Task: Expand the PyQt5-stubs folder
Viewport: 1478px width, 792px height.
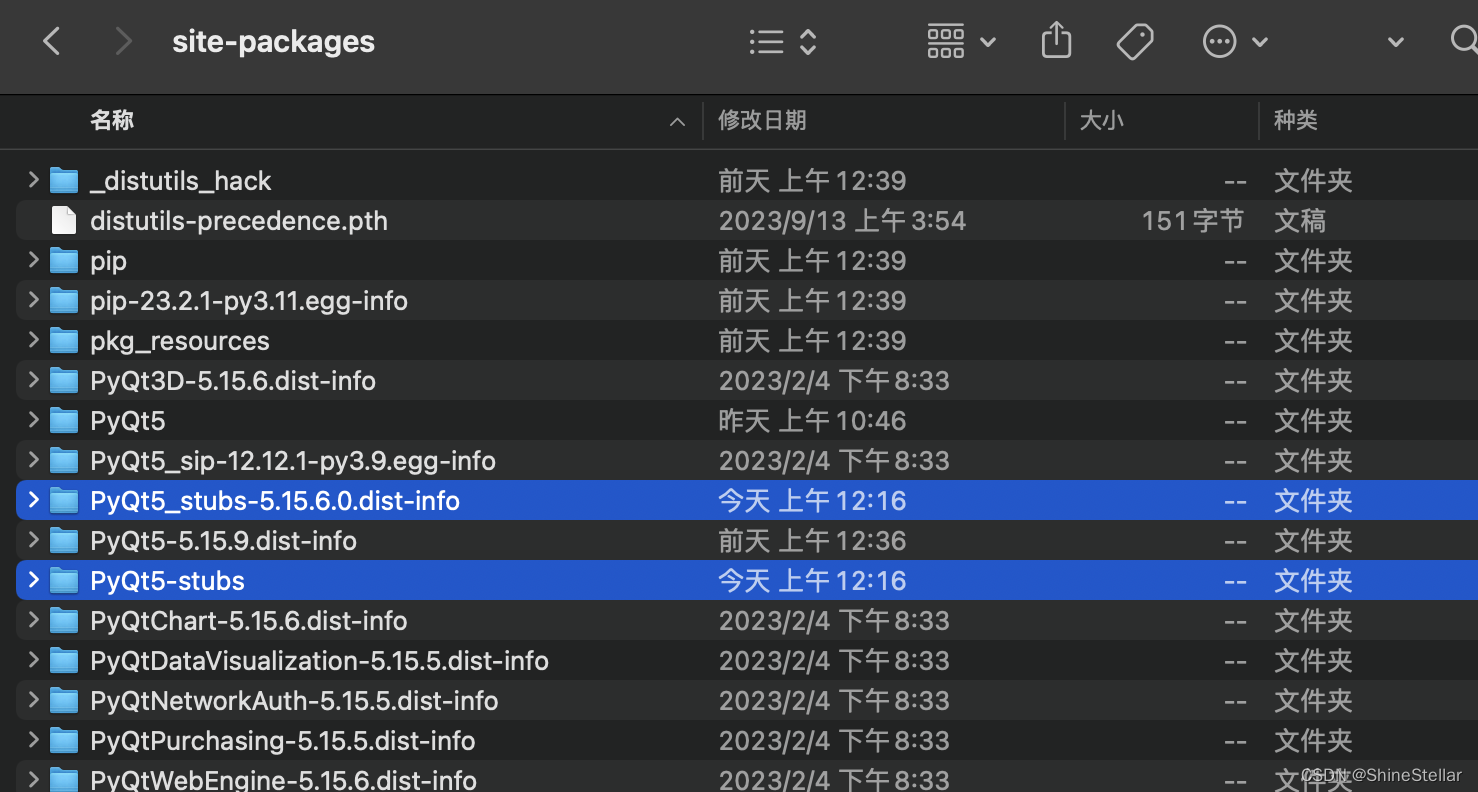Action: point(33,580)
